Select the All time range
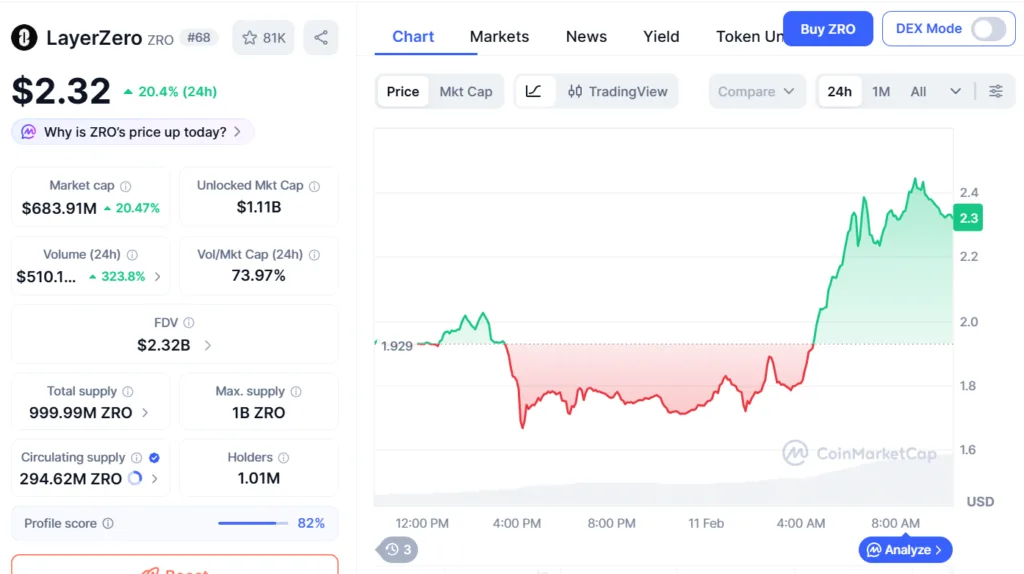Screen dimensions: 1024x574 tap(918, 91)
